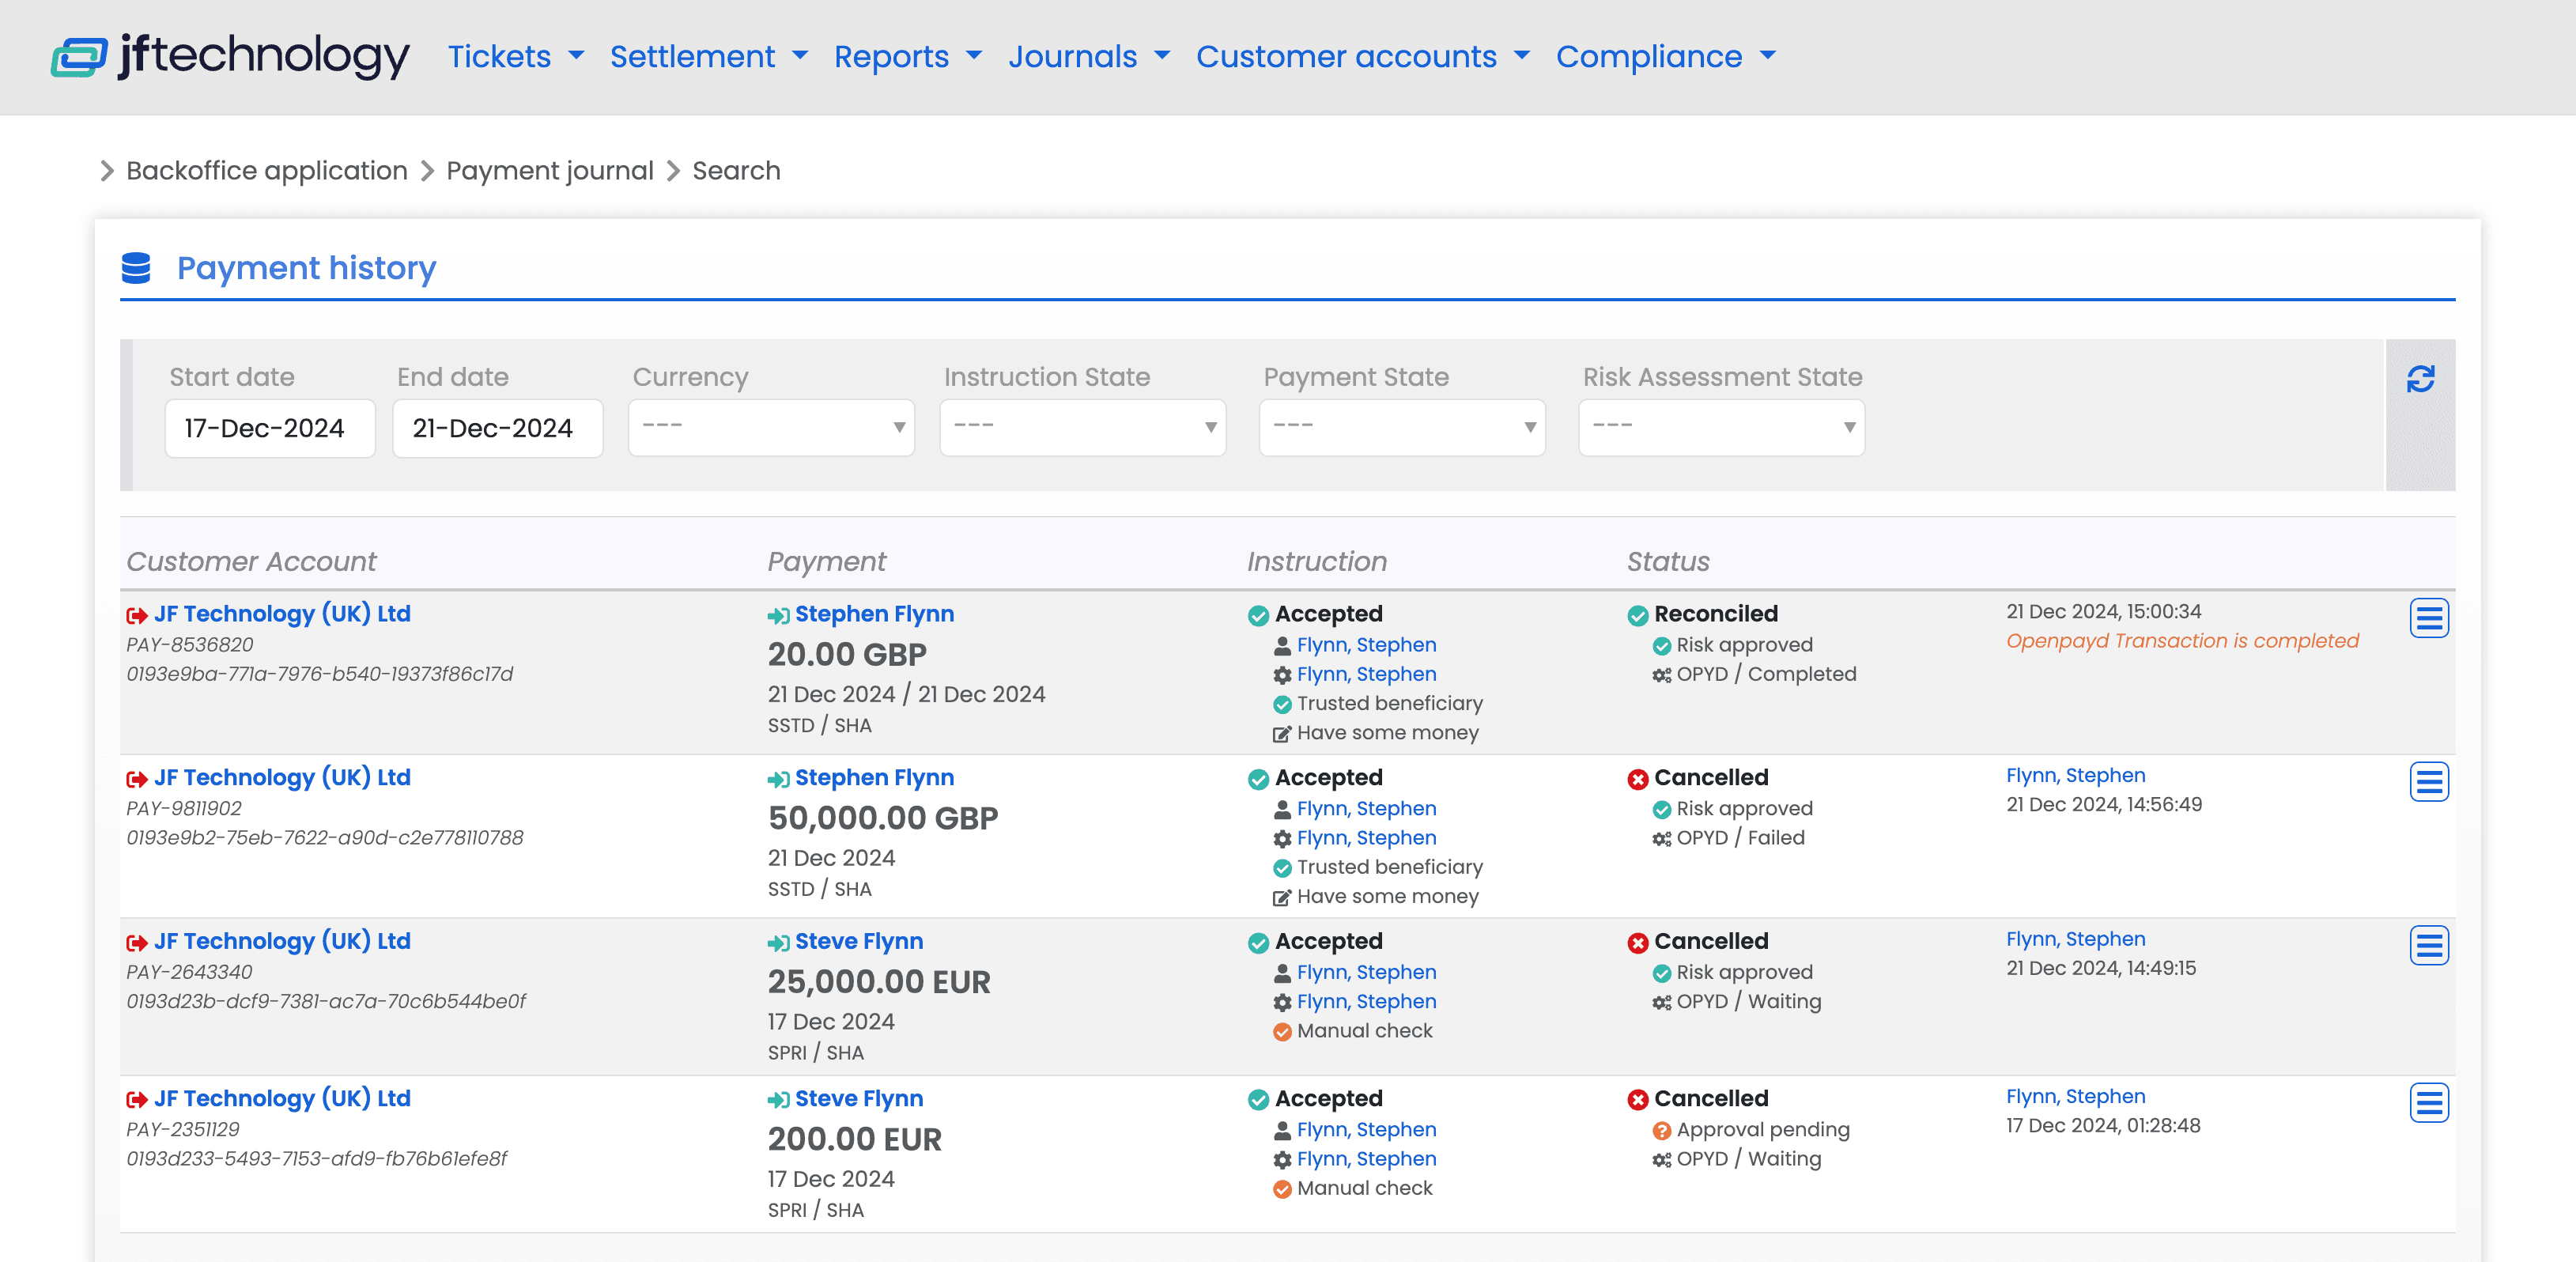Click the Payment history heading
This screenshot has height=1262, width=2576.
(306, 268)
